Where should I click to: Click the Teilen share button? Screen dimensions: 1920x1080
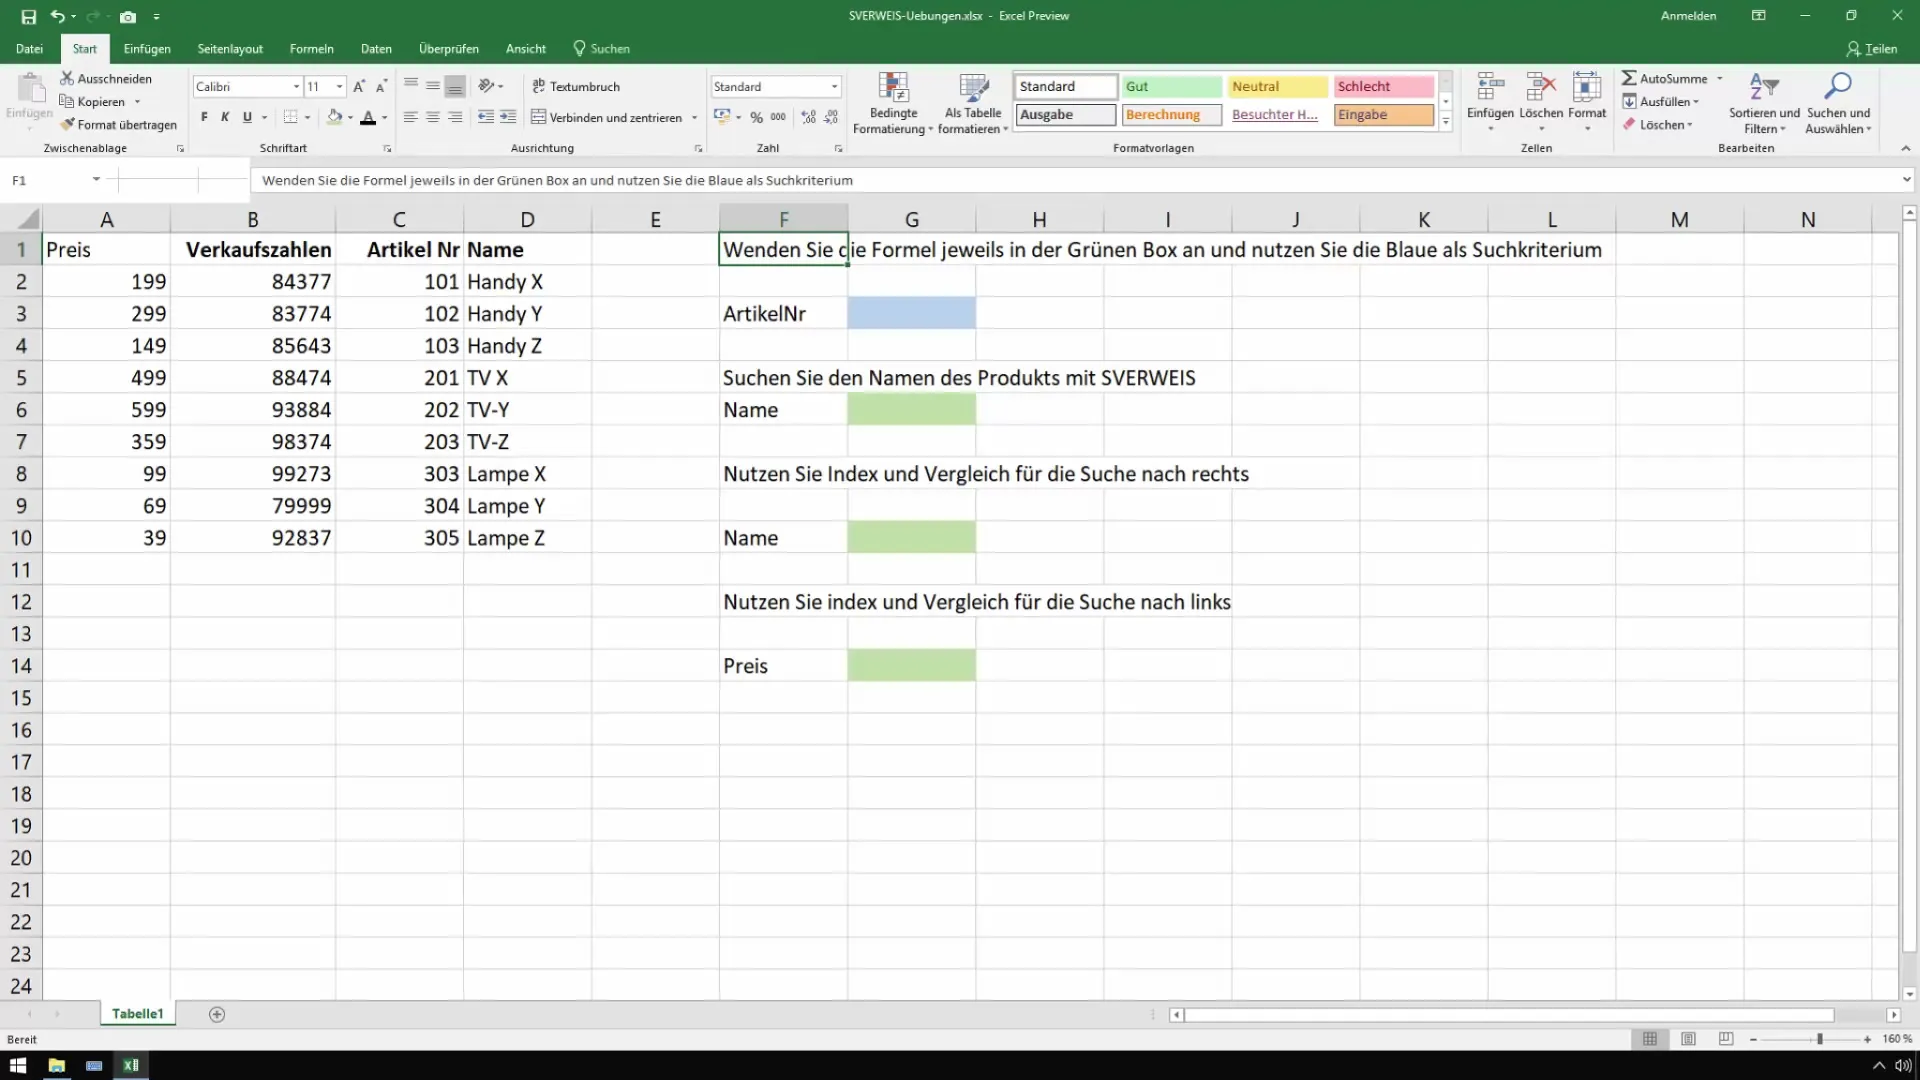point(1872,48)
